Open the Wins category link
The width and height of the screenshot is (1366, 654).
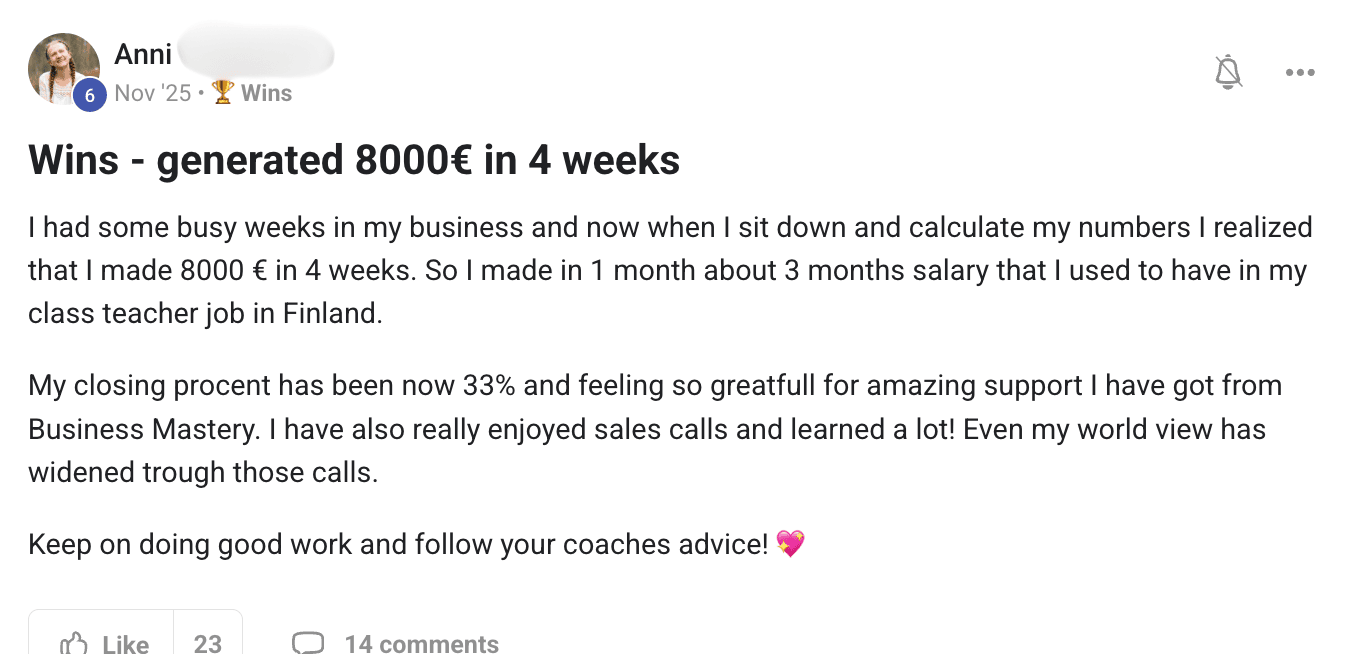(x=266, y=93)
